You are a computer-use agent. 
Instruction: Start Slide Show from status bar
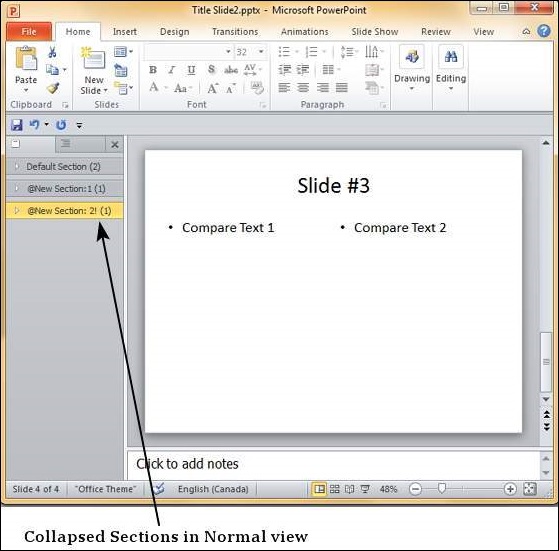(365, 489)
